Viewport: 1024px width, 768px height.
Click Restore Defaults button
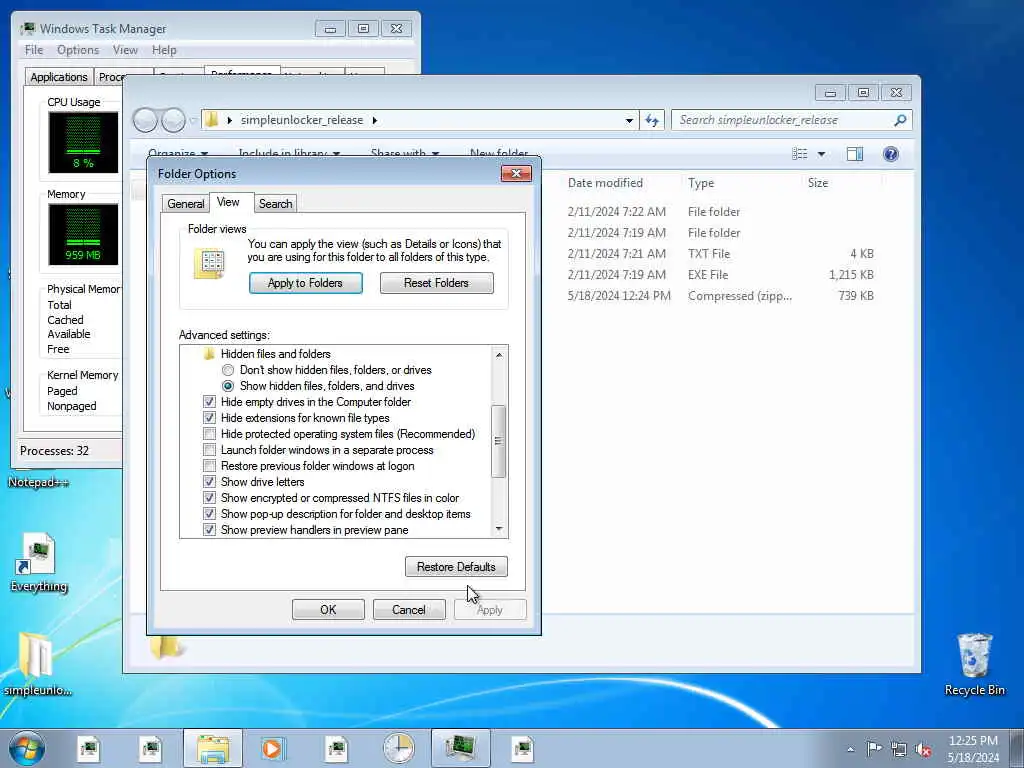tap(456, 567)
